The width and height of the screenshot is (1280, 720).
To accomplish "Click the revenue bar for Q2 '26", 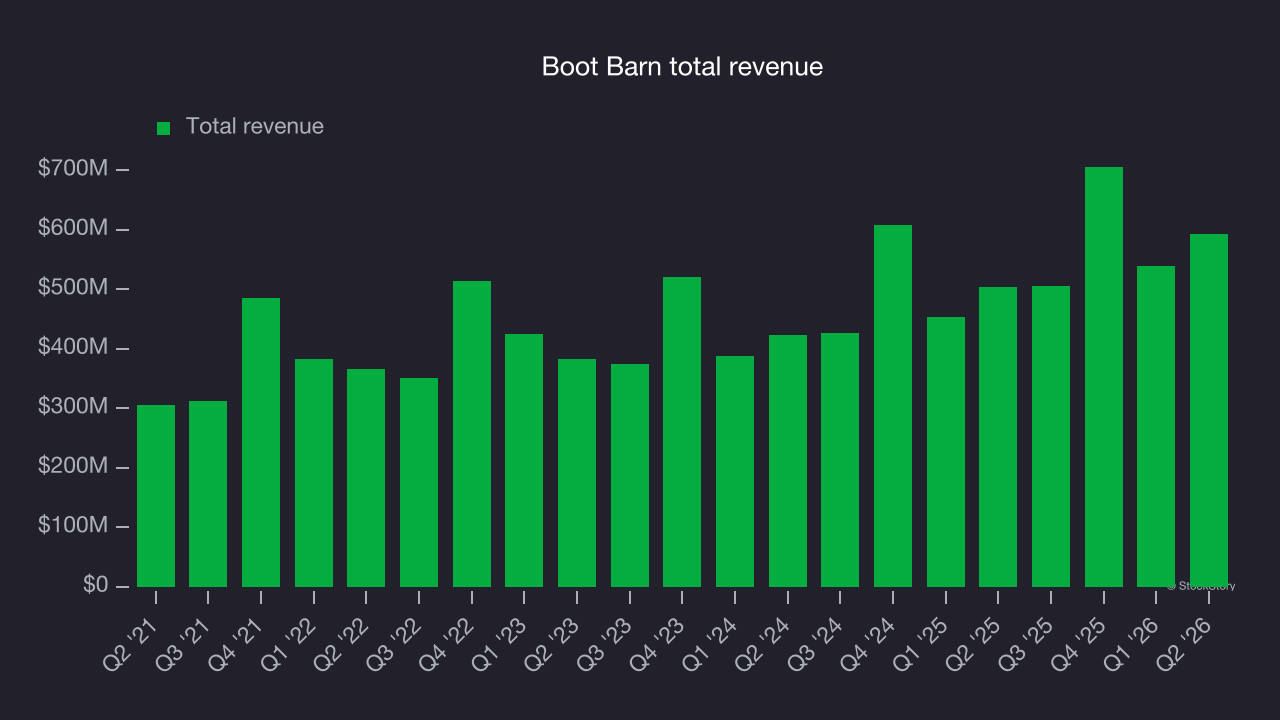I will click(x=1209, y=410).
